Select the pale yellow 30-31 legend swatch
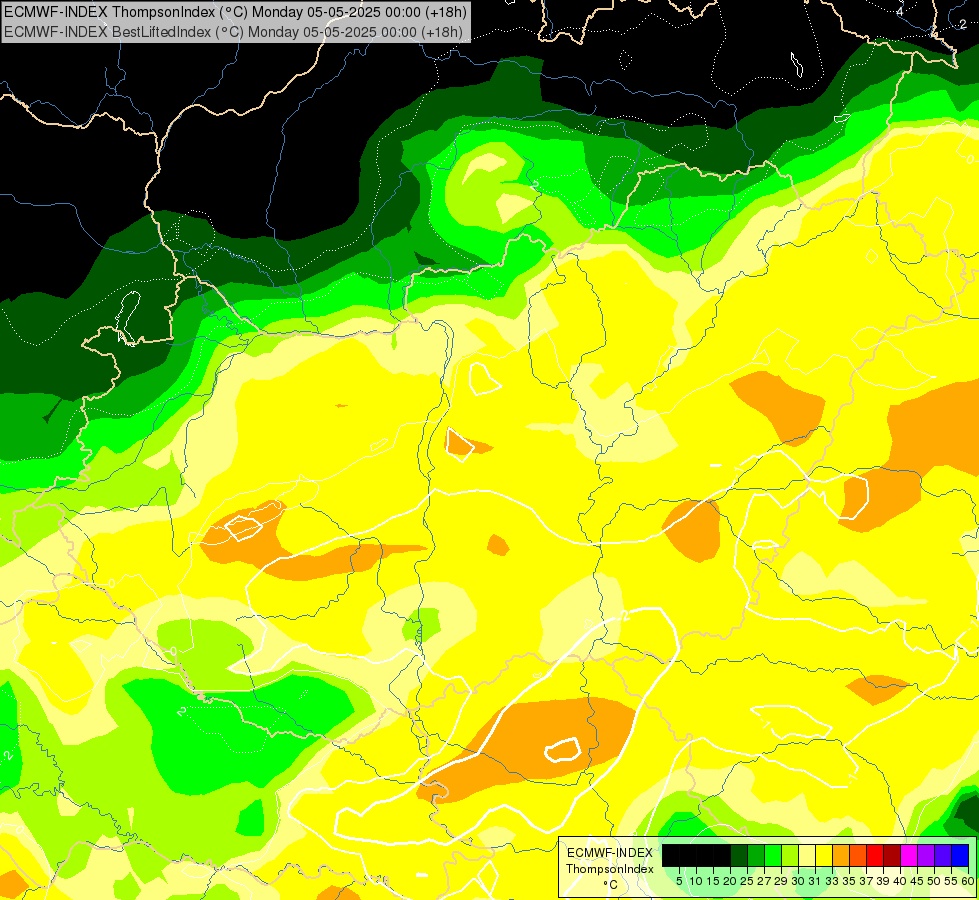 click(x=807, y=855)
